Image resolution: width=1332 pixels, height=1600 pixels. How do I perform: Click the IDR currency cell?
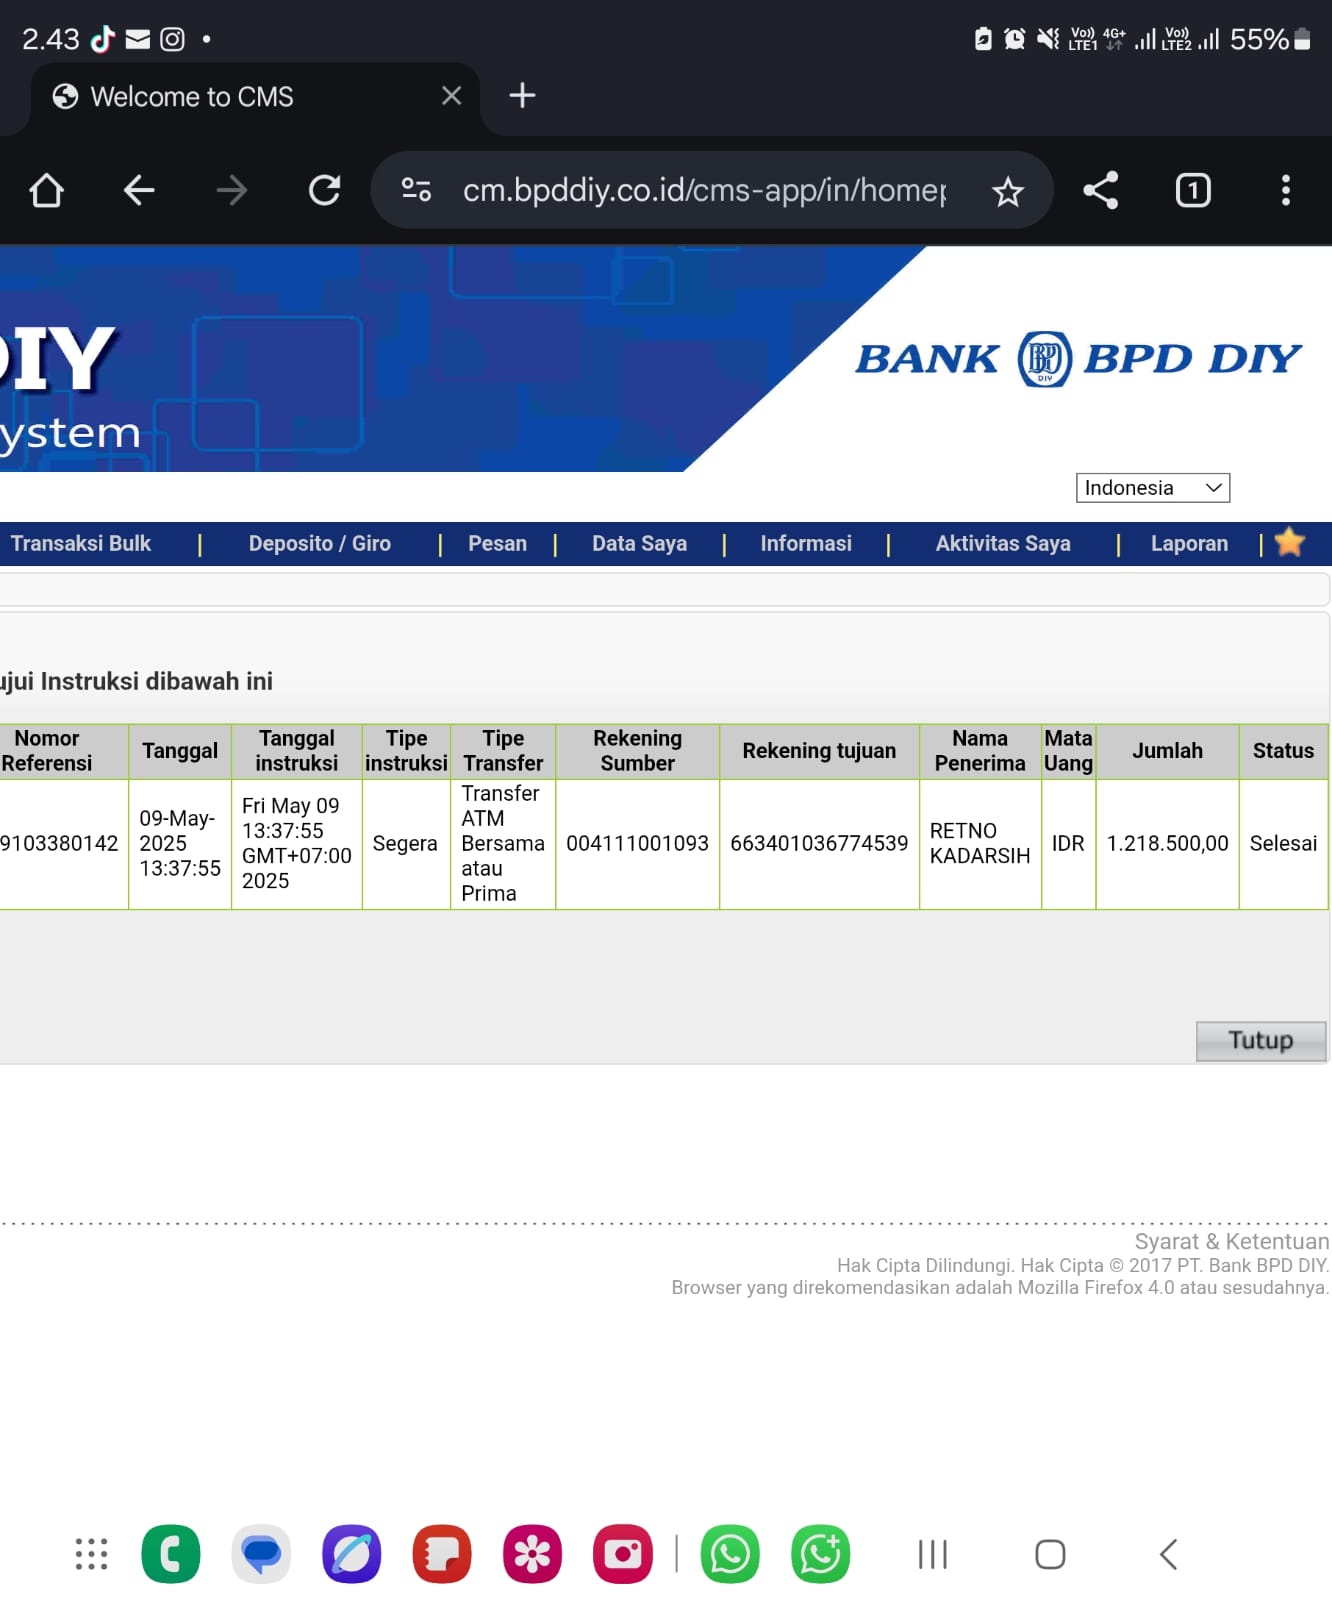pos(1068,843)
